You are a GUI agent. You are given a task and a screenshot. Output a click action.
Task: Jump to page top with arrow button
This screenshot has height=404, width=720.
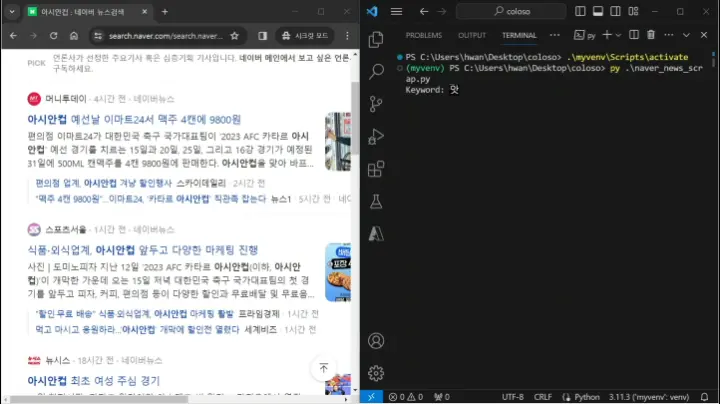[324, 368]
